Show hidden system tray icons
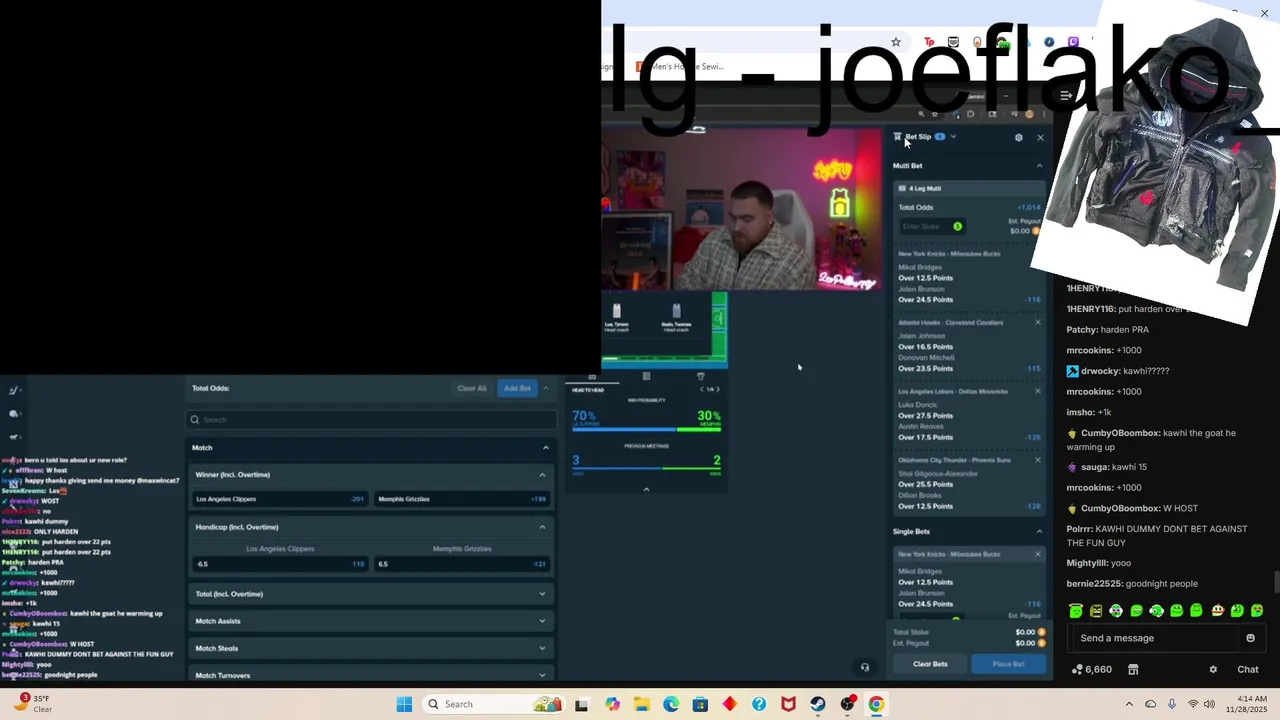 pyautogui.click(x=1129, y=704)
